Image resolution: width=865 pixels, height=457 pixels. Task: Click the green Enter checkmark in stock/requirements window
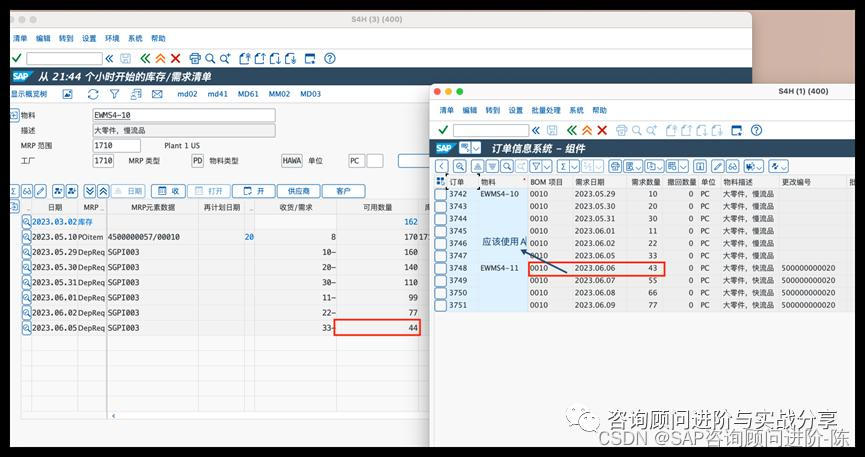point(17,58)
